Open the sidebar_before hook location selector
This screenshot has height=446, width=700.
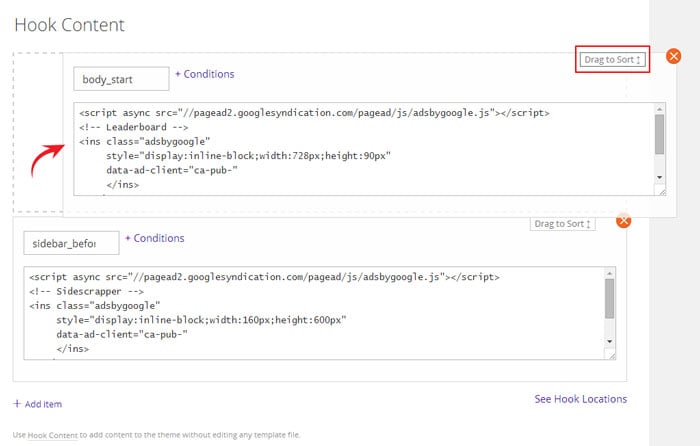click(x=71, y=243)
